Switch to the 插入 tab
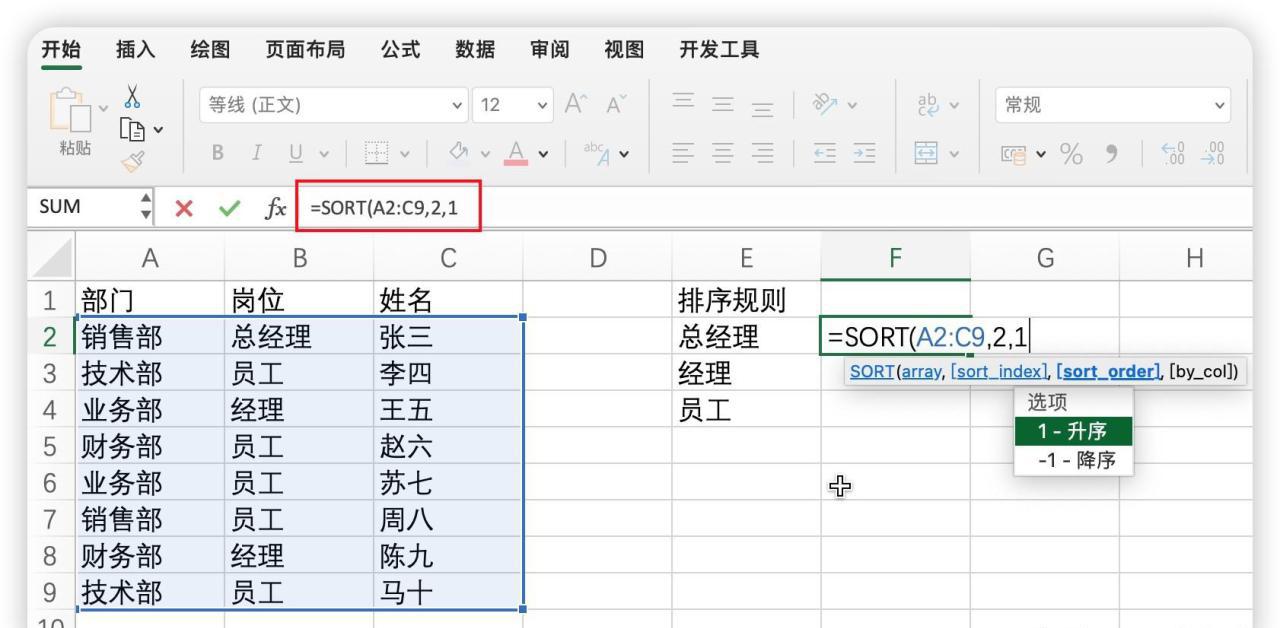Viewport: 1280px width, 628px height. click(136, 48)
